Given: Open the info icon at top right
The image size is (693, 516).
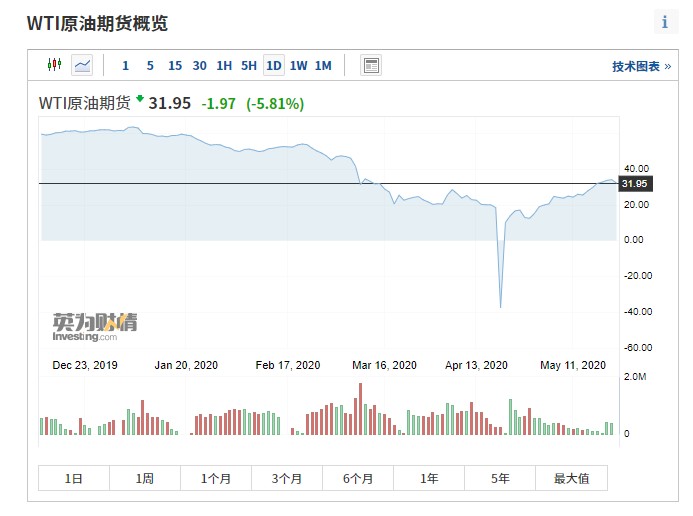Looking at the screenshot, I should tap(665, 22).
